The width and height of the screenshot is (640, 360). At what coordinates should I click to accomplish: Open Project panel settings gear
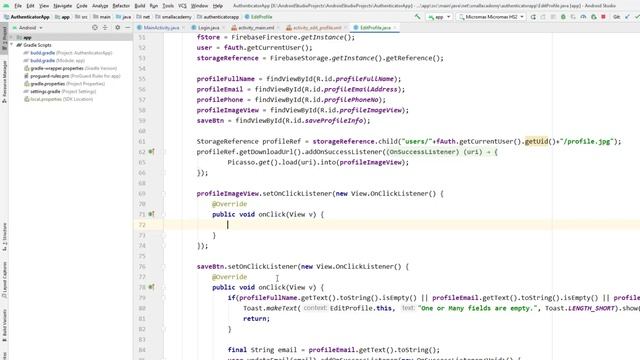[118, 27]
